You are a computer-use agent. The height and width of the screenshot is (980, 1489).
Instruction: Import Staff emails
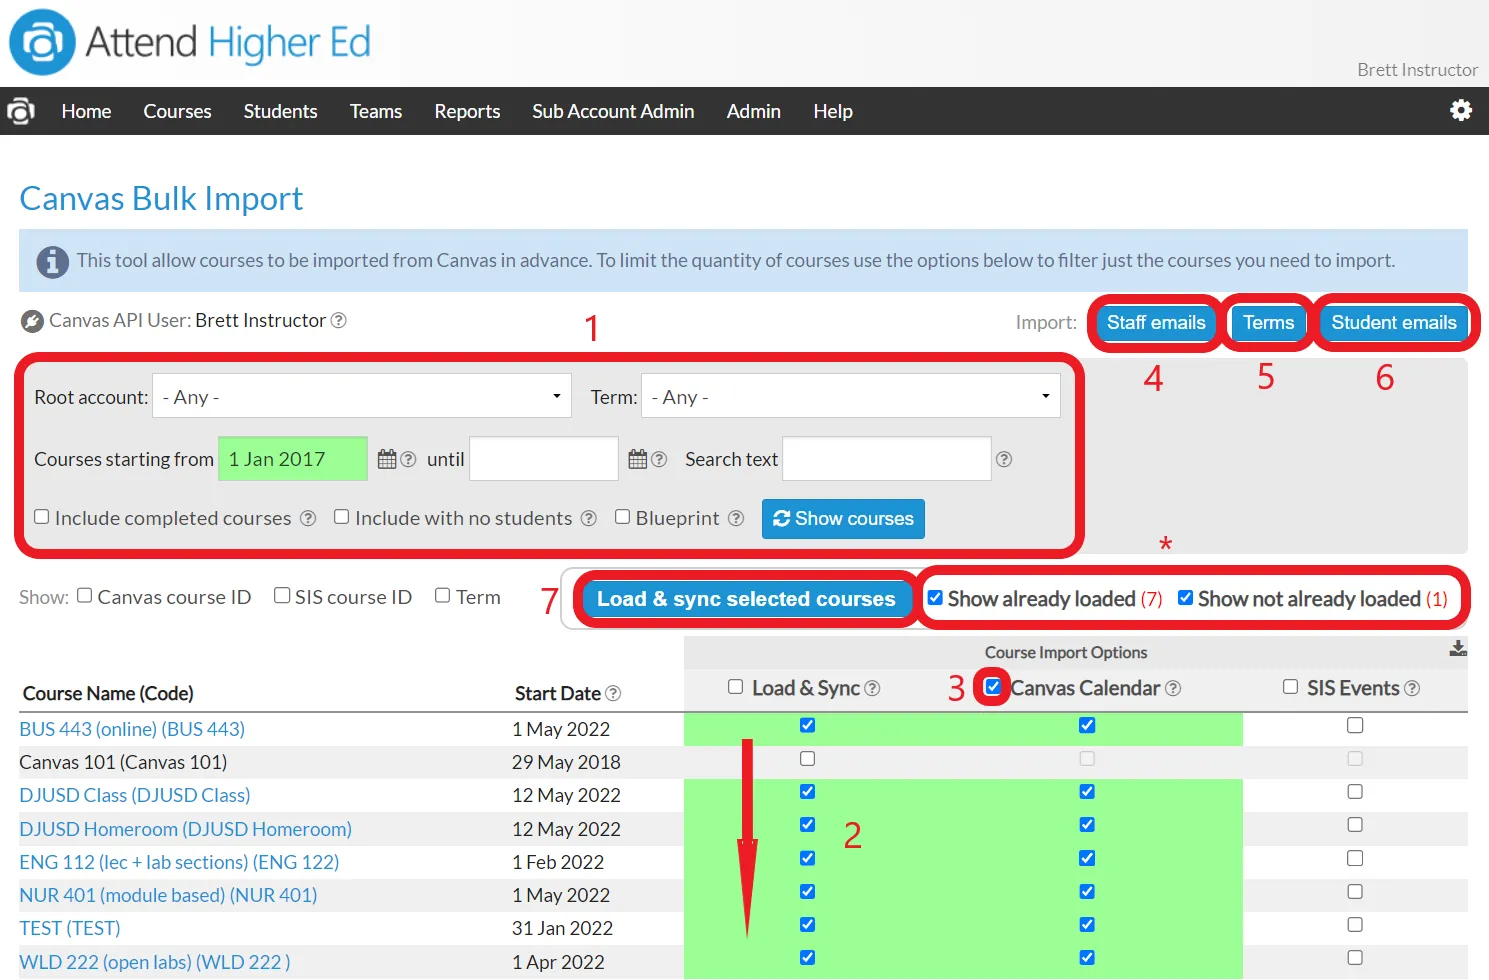(x=1156, y=322)
